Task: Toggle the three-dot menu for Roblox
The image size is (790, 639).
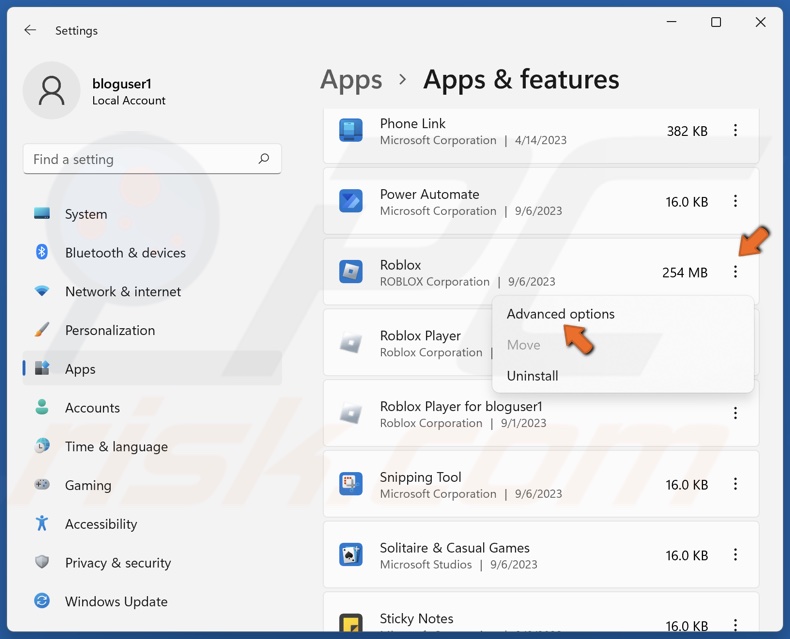Action: [x=735, y=272]
